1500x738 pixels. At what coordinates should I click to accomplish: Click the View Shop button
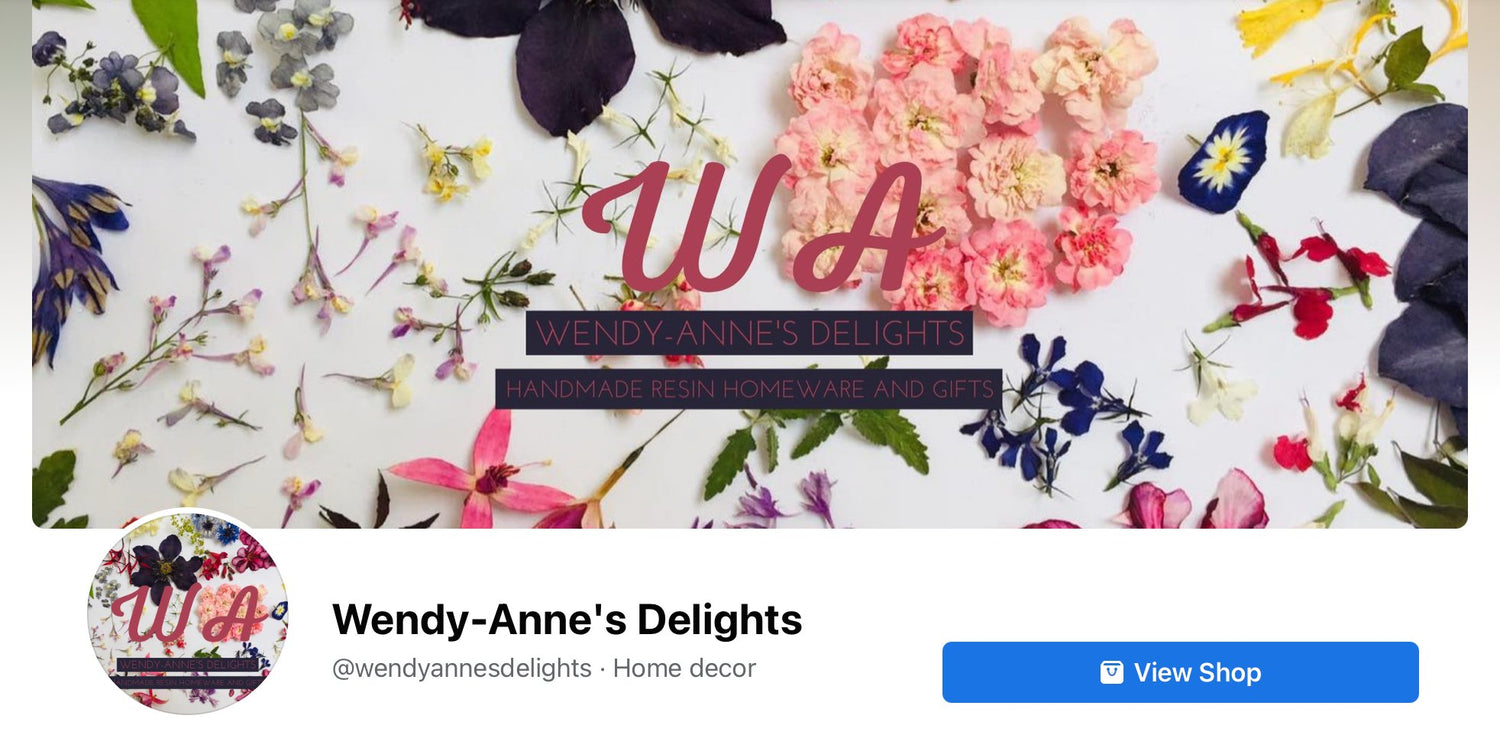1180,672
